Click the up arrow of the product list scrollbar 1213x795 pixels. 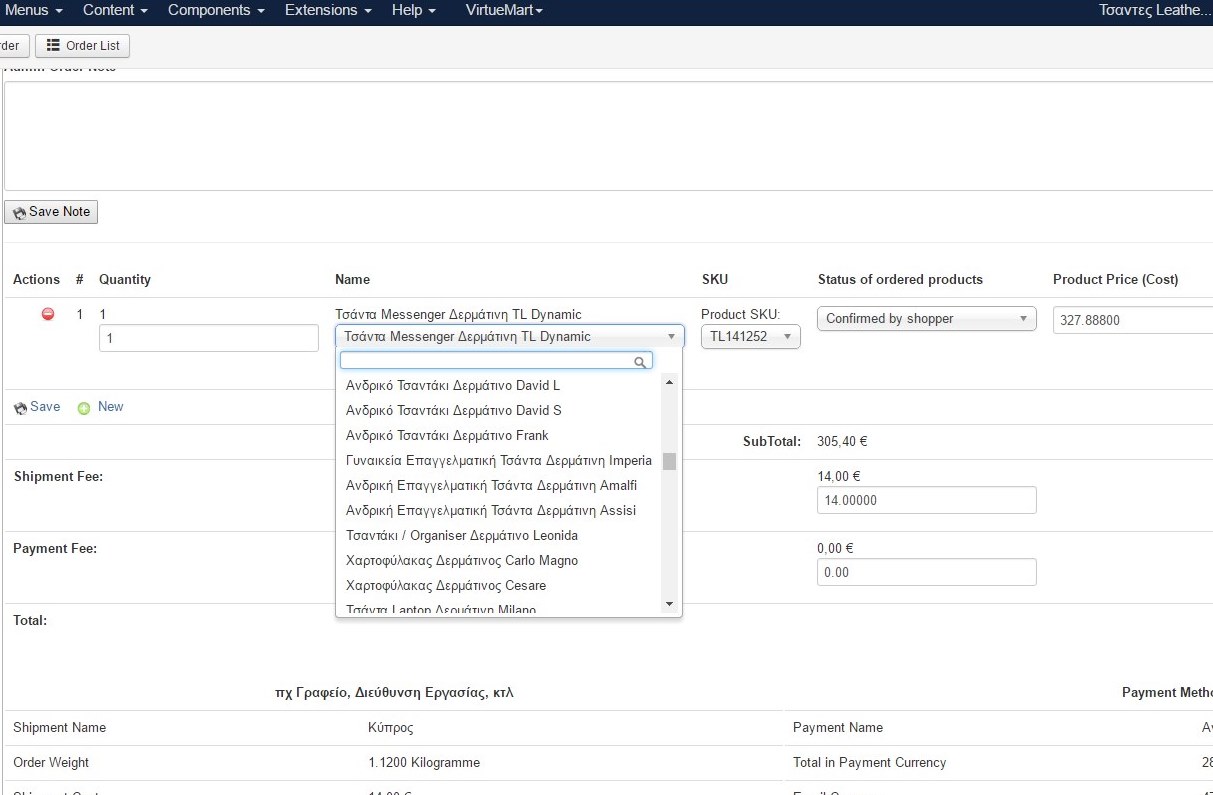[x=669, y=381]
